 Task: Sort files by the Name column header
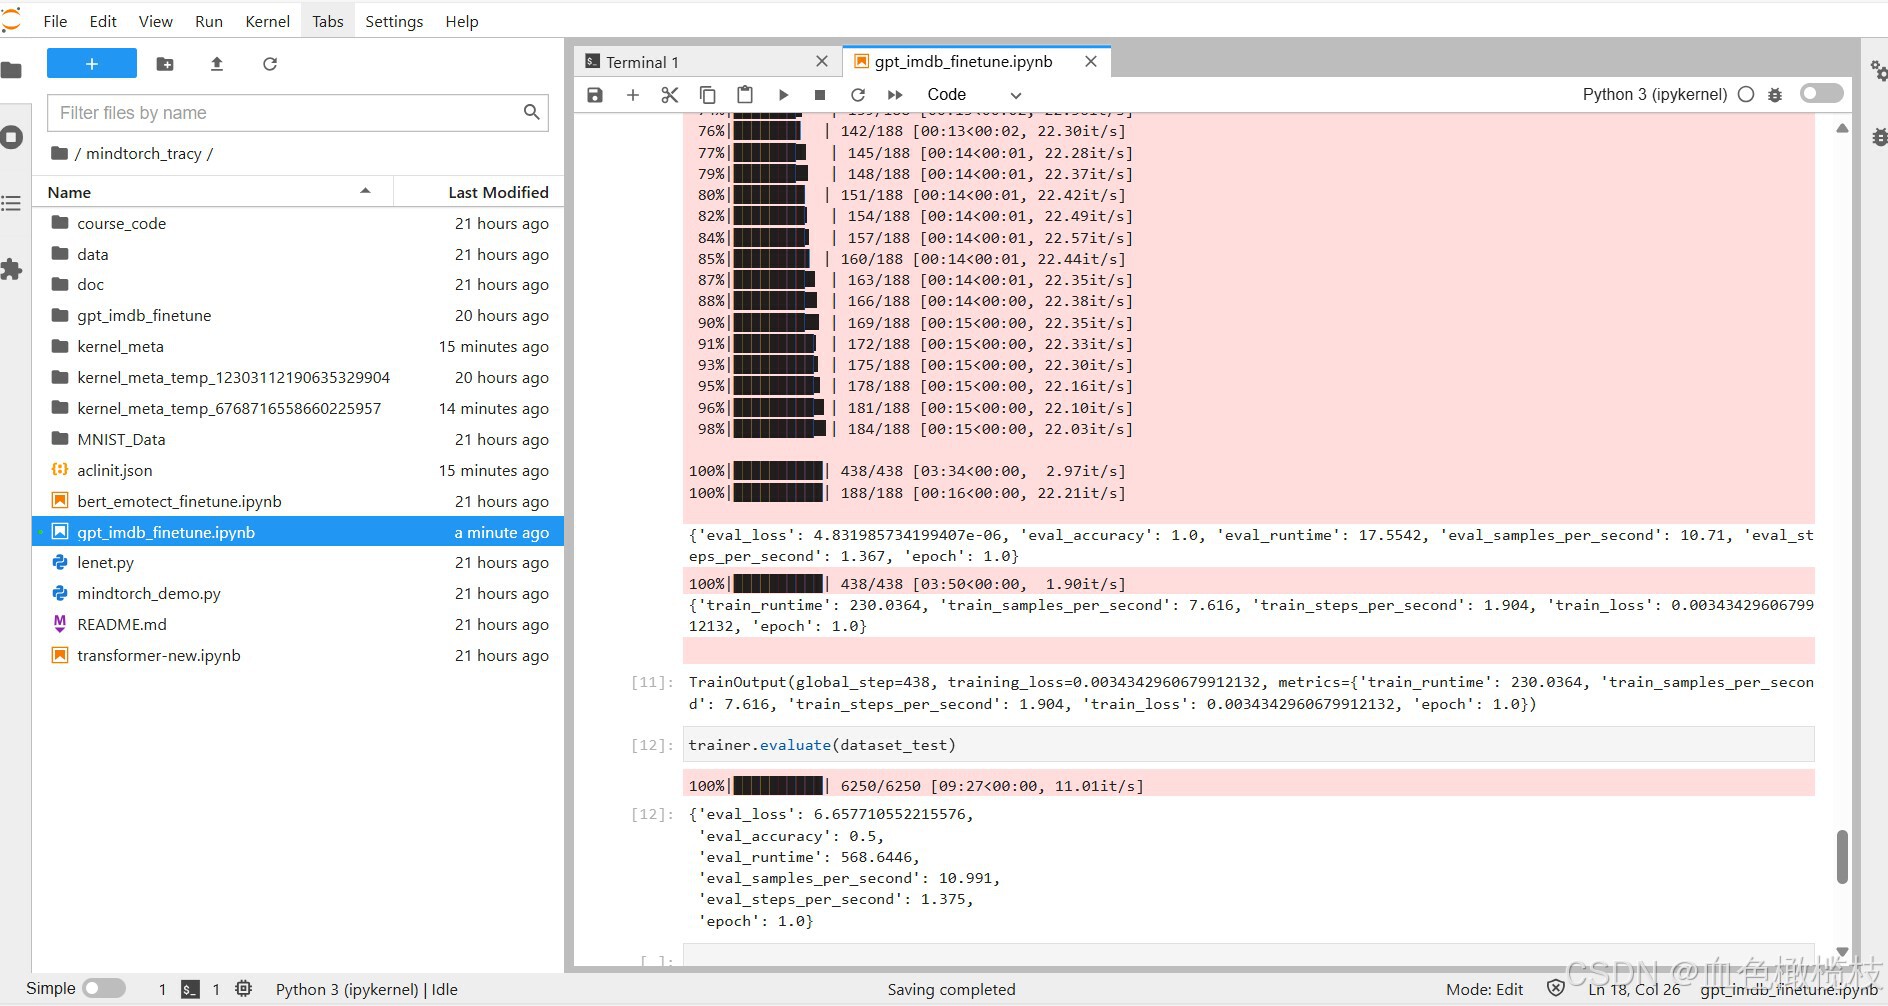pyautogui.click(x=212, y=192)
